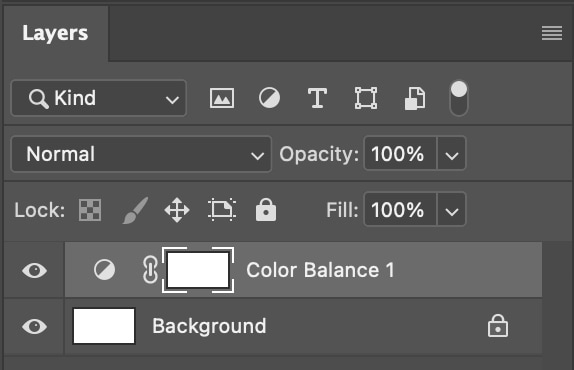This screenshot has height=370, width=574.
Task: Lock all padlock icon
Action: [266, 210]
